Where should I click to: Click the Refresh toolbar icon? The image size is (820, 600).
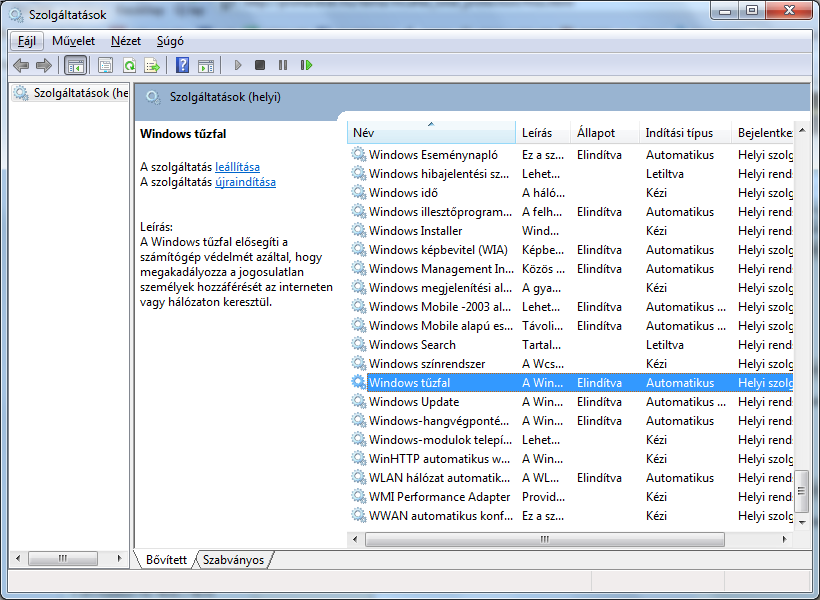[129, 65]
